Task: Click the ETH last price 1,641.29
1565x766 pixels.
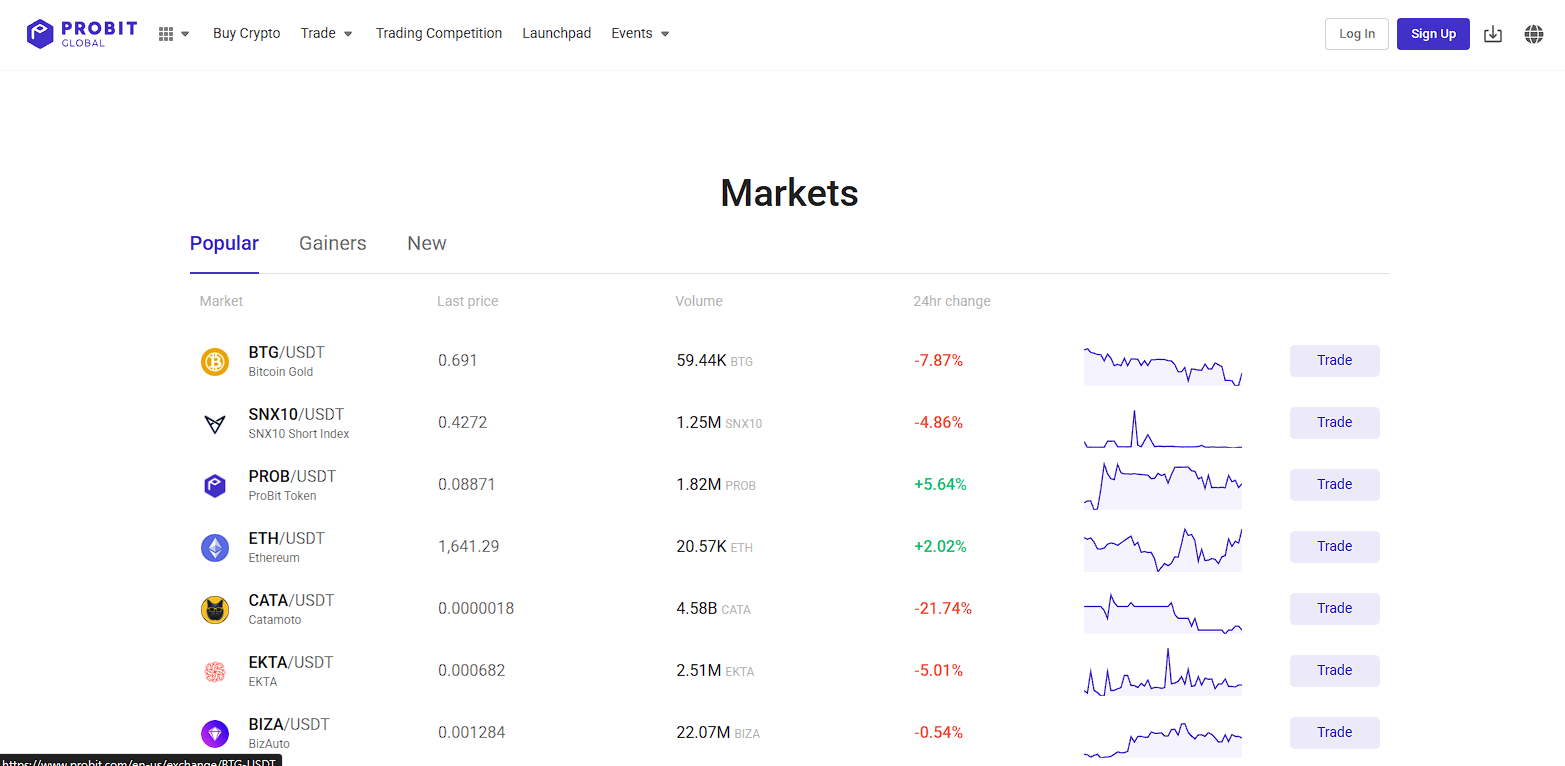Action: click(x=469, y=546)
